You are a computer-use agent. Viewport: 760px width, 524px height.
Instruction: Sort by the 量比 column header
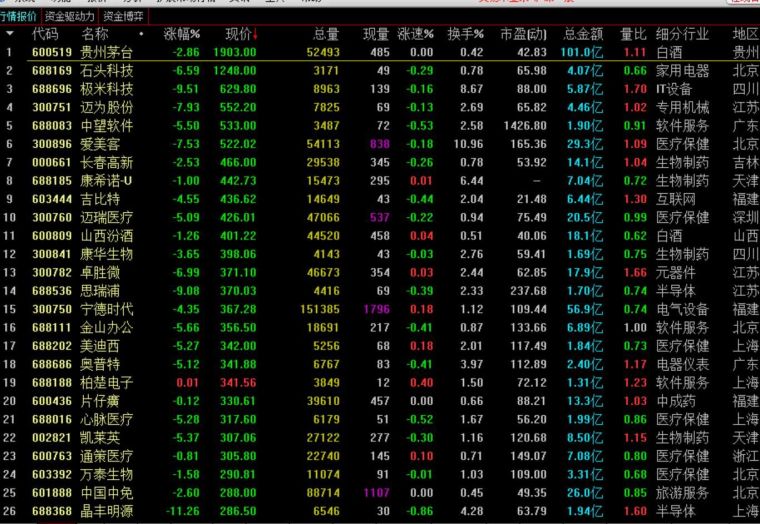[633, 34]
